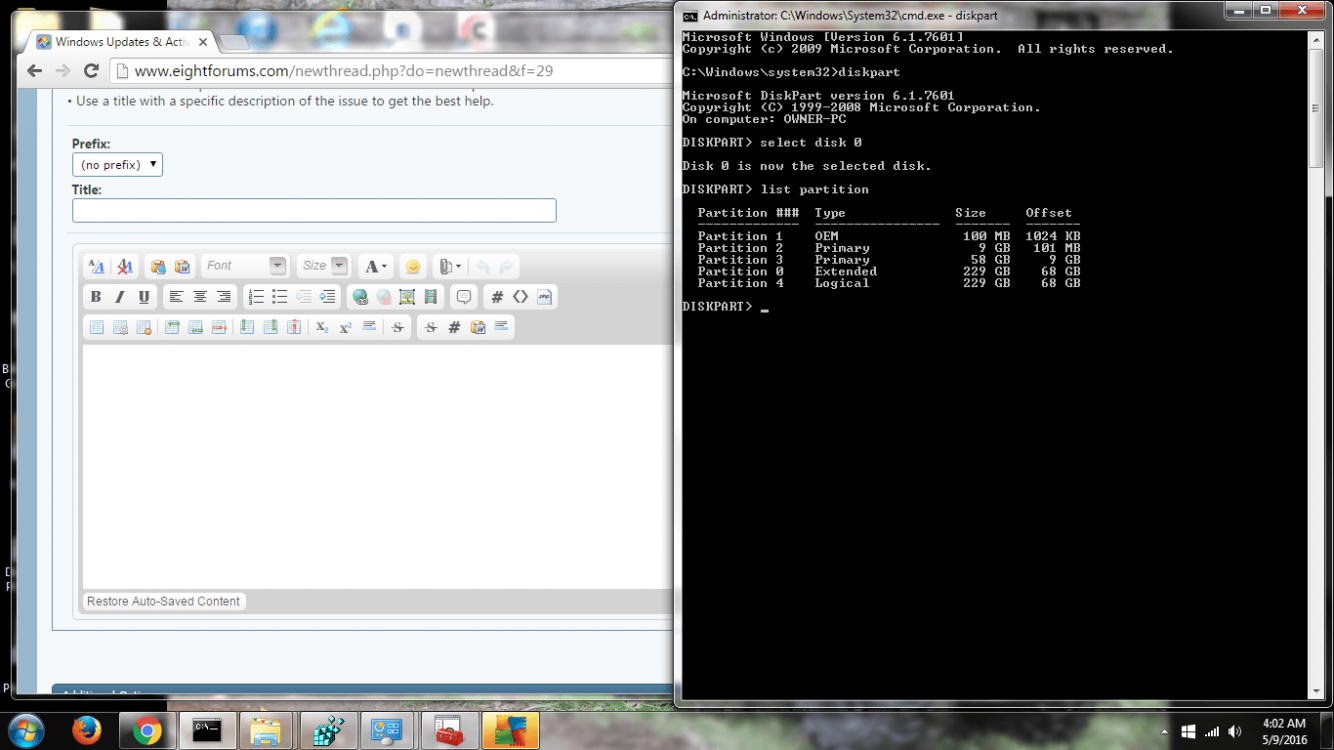This screenshot has height=750, width=1334.
Task: Click inside the post message text area
Action: click(377, 467)
